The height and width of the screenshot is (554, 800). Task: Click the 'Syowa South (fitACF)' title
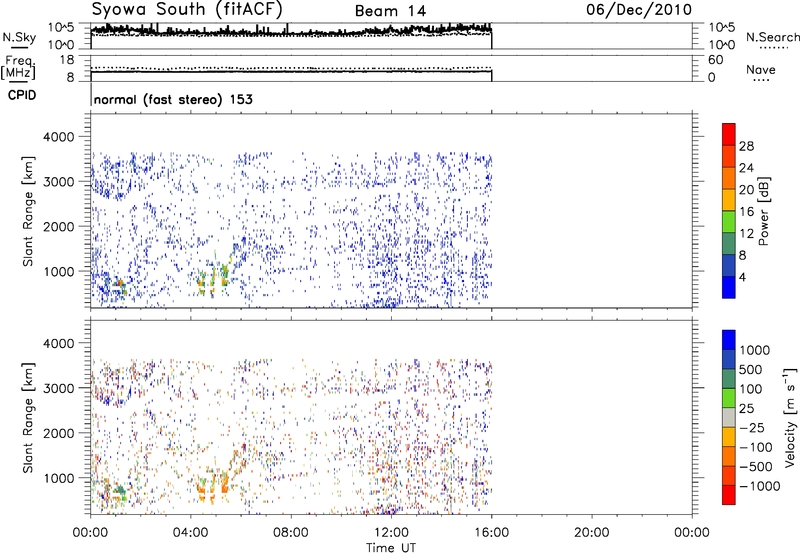[x=187, y=10]
